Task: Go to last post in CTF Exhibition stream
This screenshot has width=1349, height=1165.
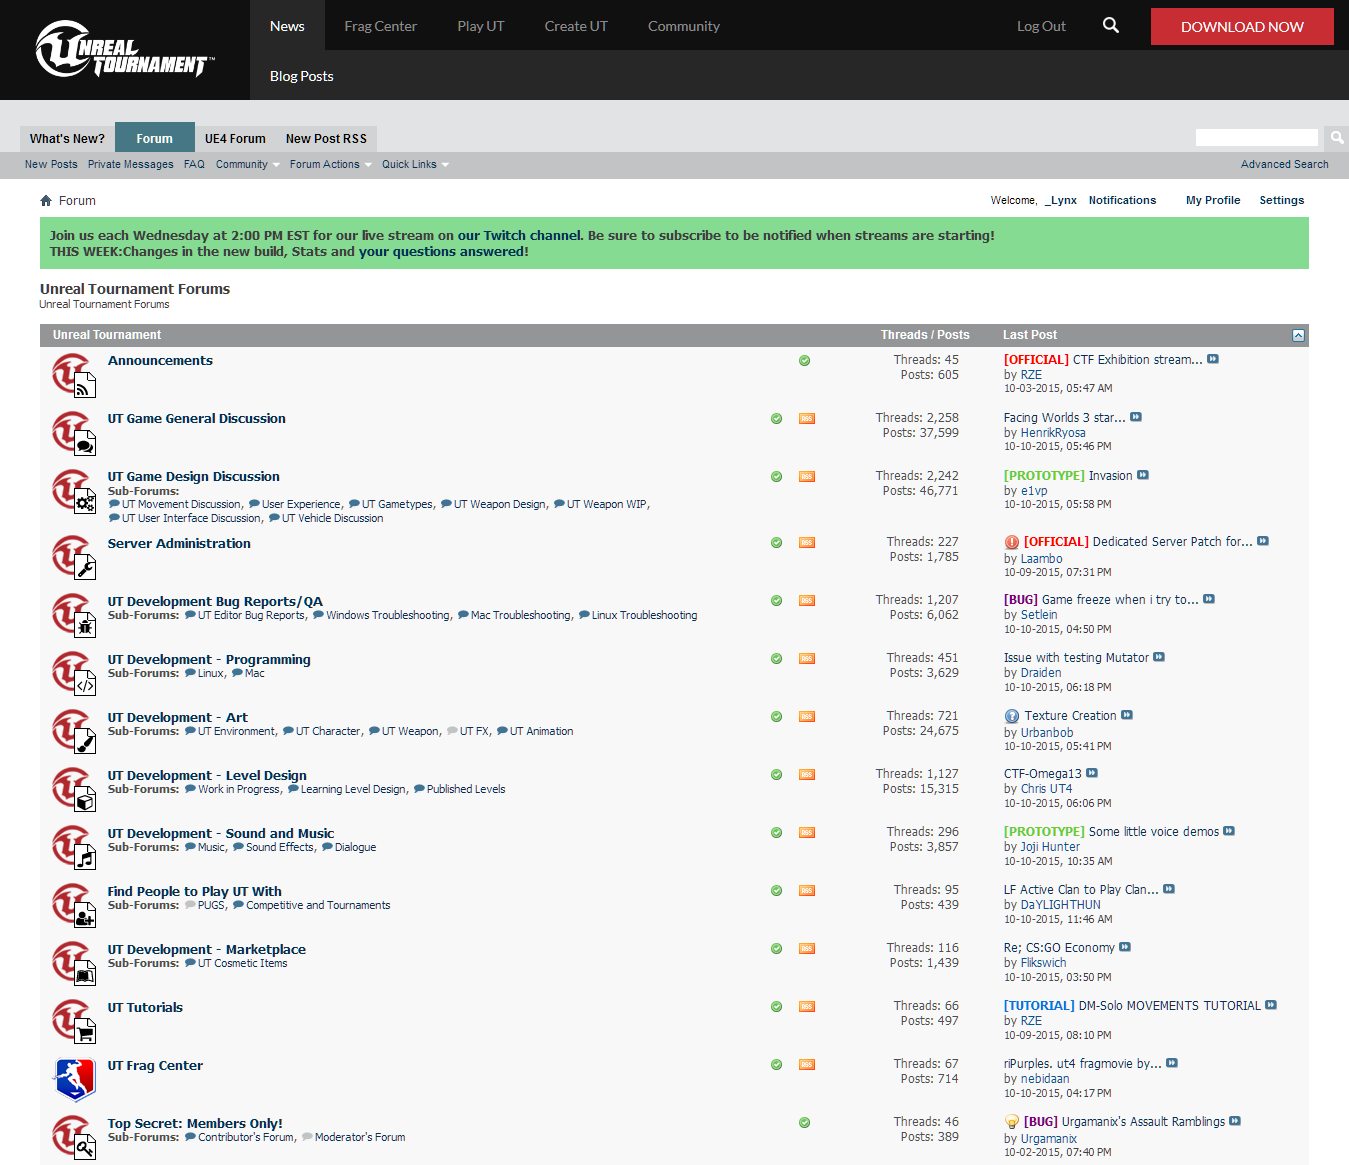Action: coord(1213,359)
